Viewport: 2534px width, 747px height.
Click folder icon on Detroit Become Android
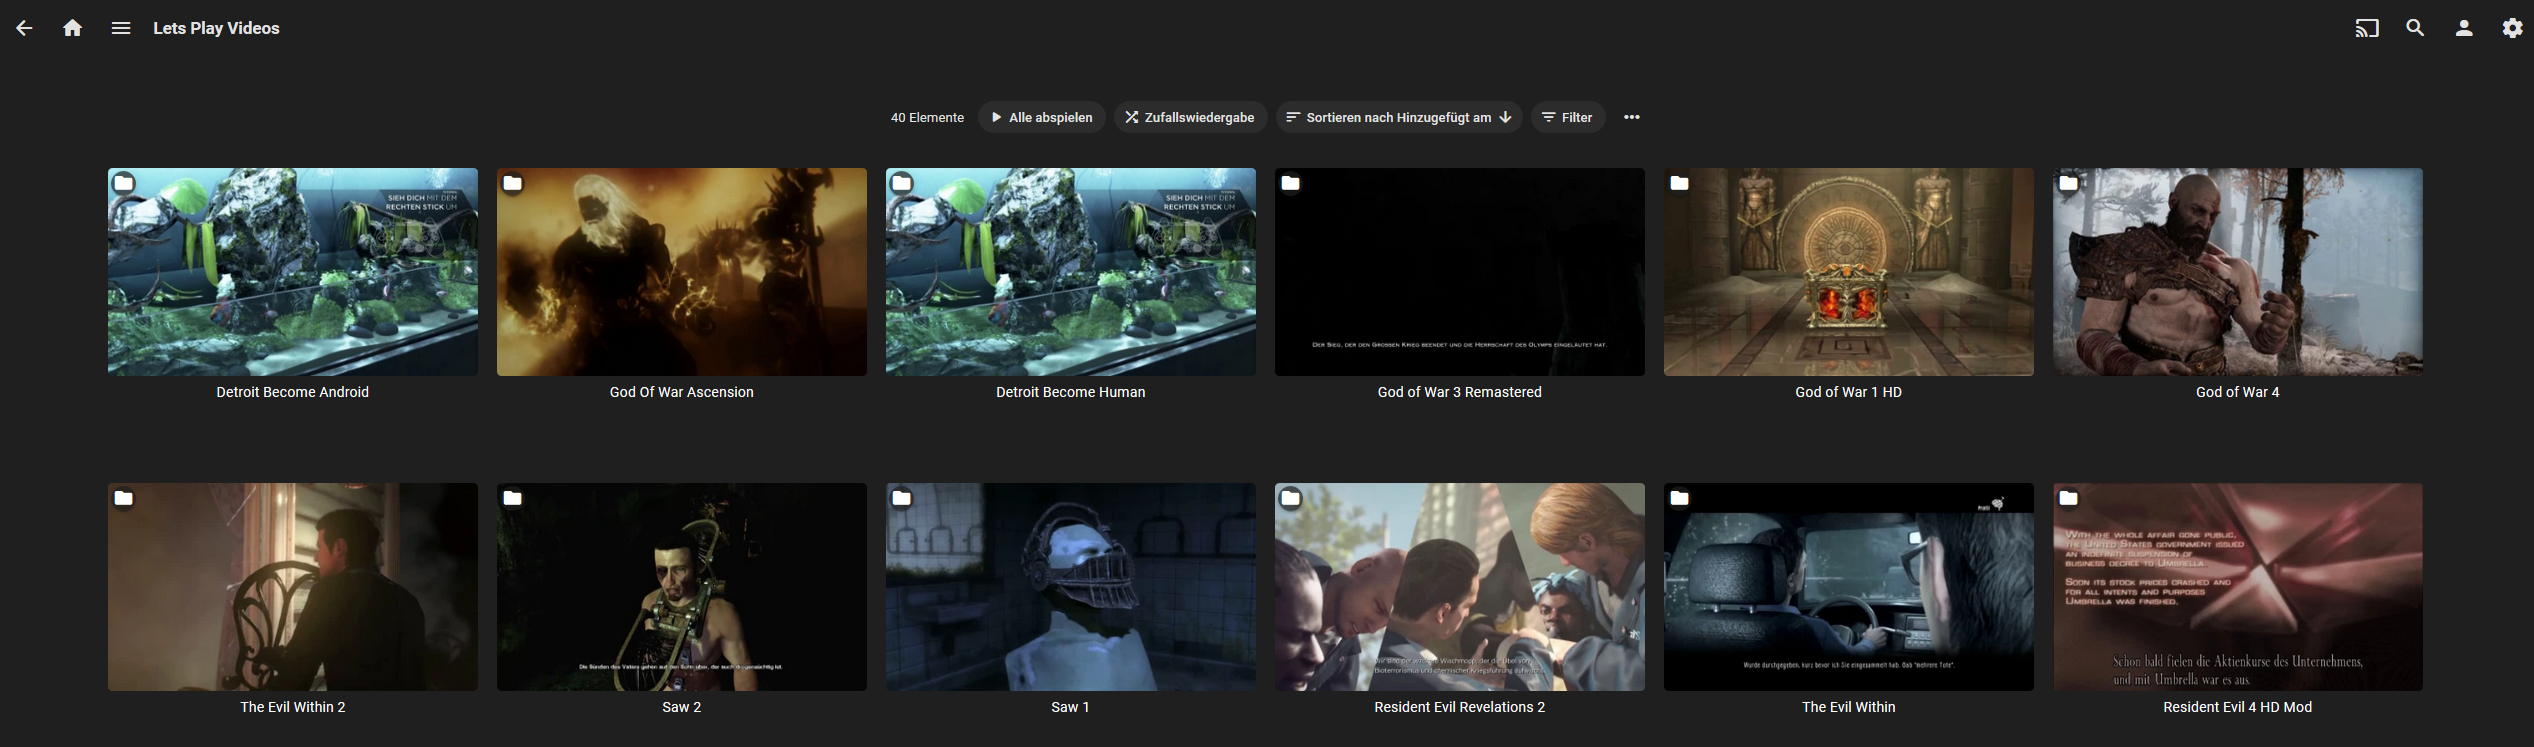pyautogui.click(x=124, y=183)
